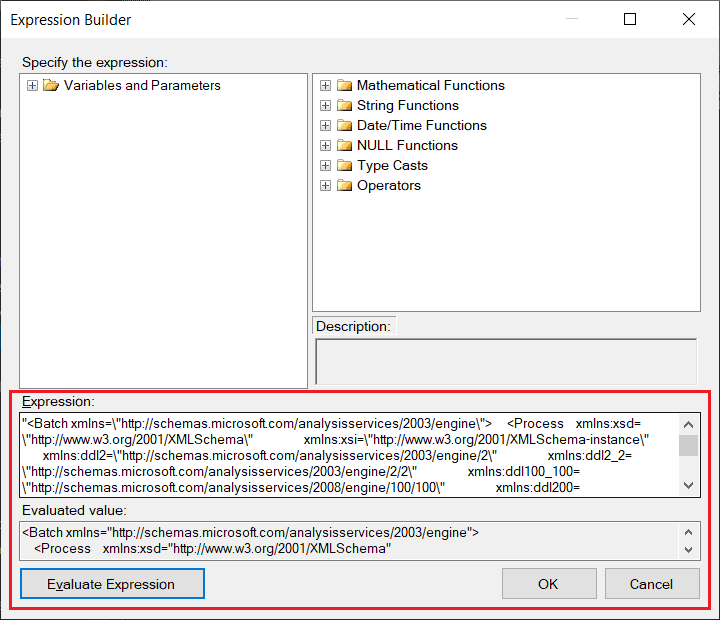This screenshot has height=620, width=720.
Task: Click the Mathematical Functions folder icon
Action: pos(344,85)
